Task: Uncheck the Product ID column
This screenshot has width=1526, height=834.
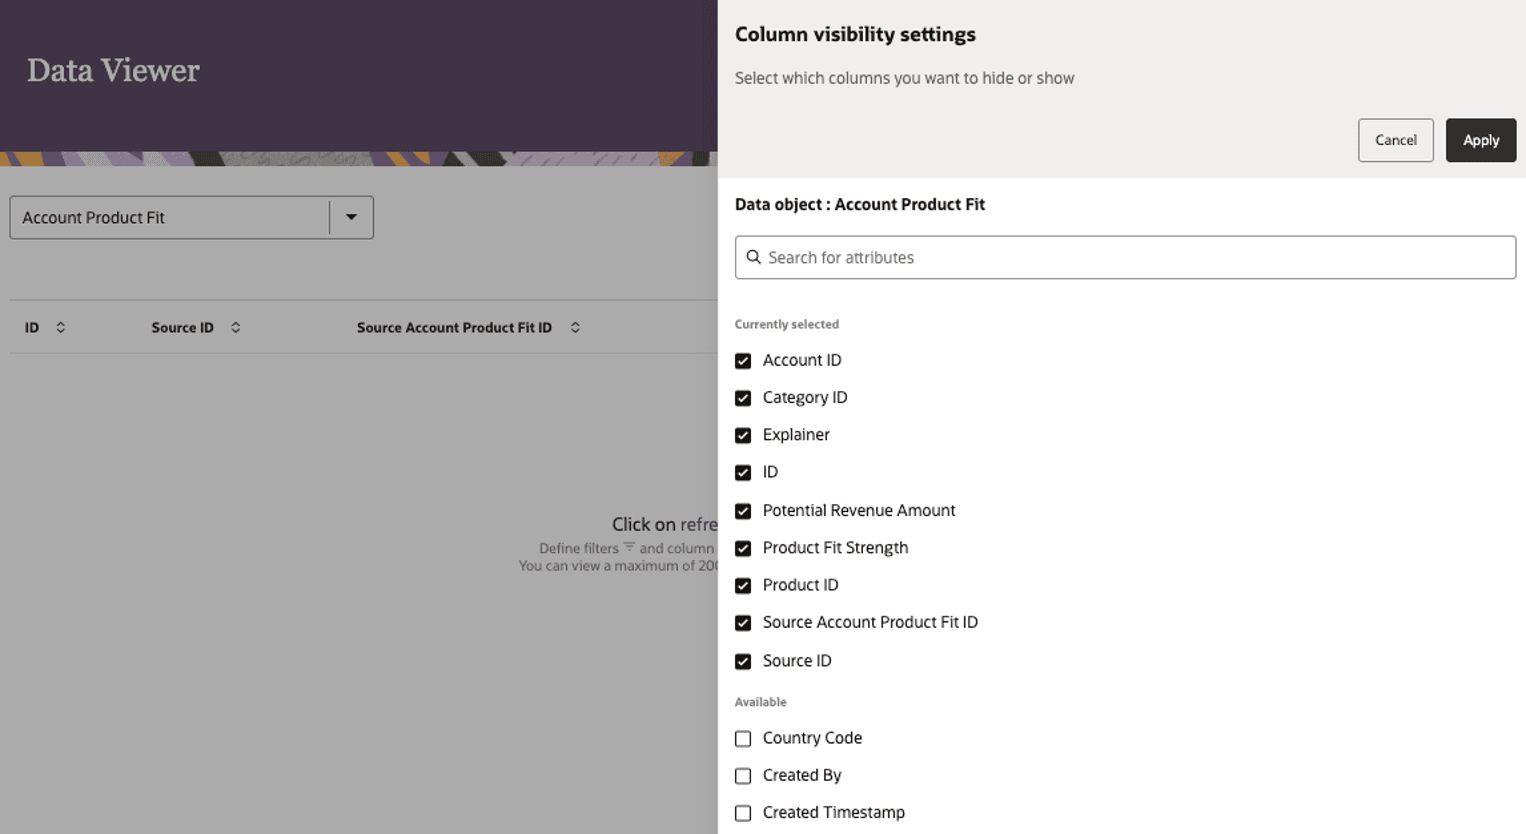Action: [744, 585]
